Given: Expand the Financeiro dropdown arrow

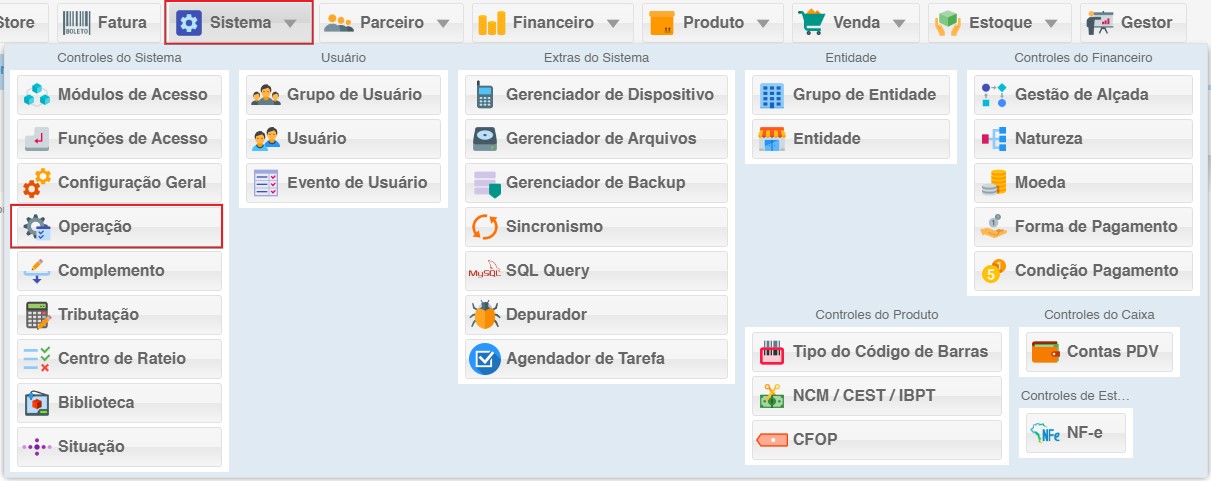Looking at the screenshot, I should tap(613, 23).
